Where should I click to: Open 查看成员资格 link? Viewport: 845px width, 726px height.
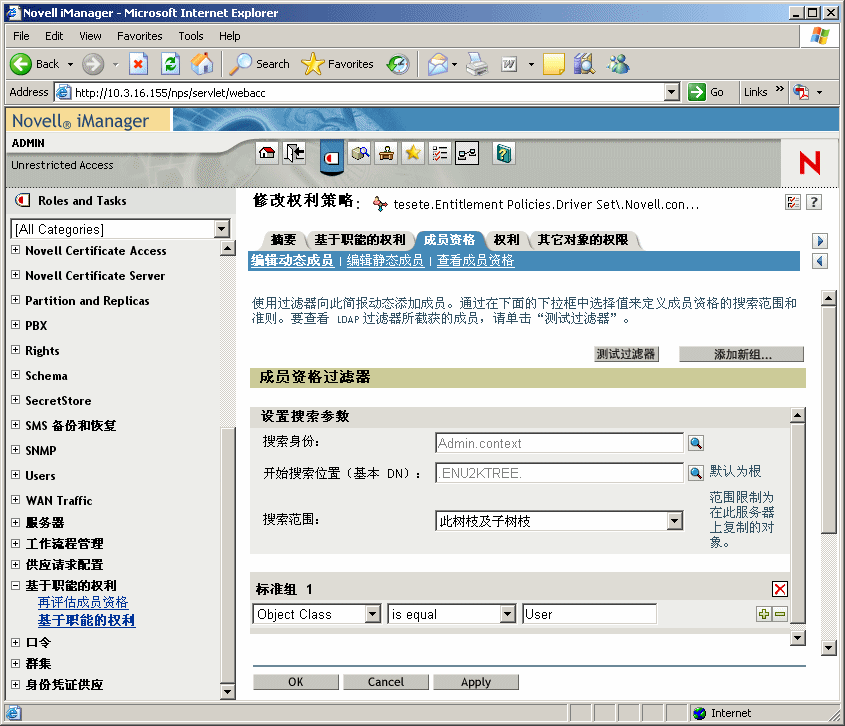(475, 261)
